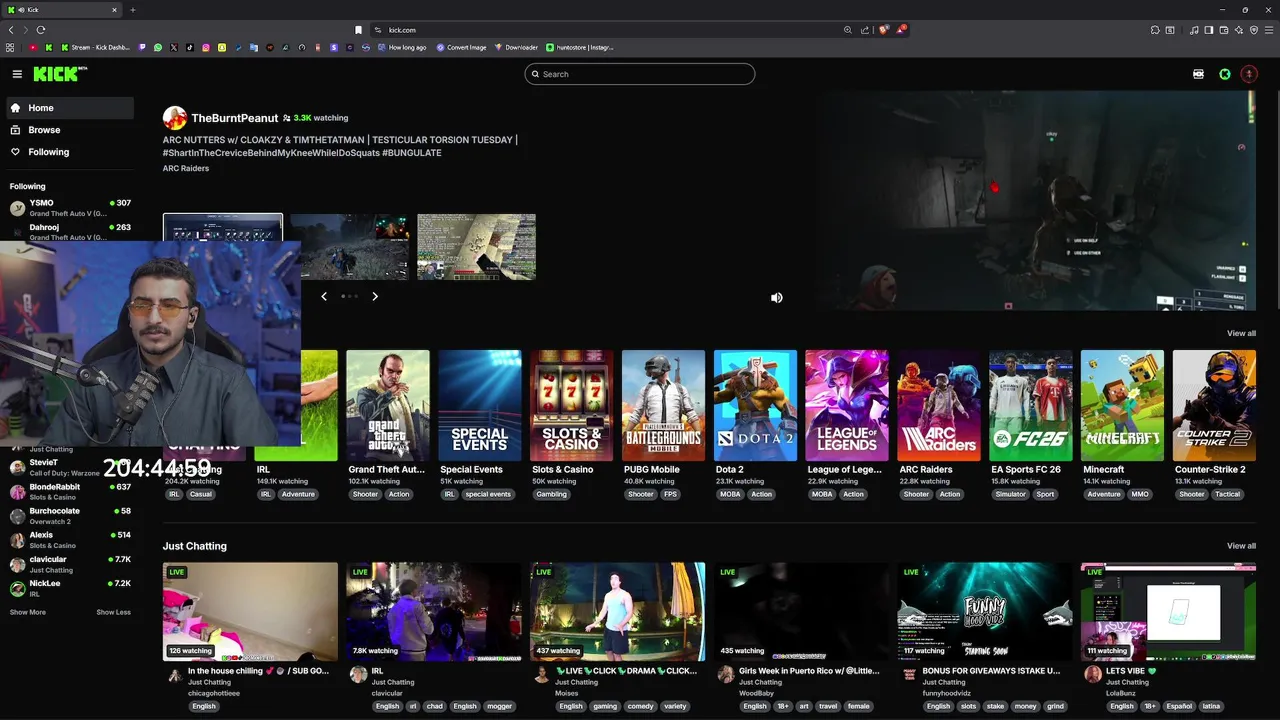
Task: Open the new tab plus button
Action: [132, 10]
